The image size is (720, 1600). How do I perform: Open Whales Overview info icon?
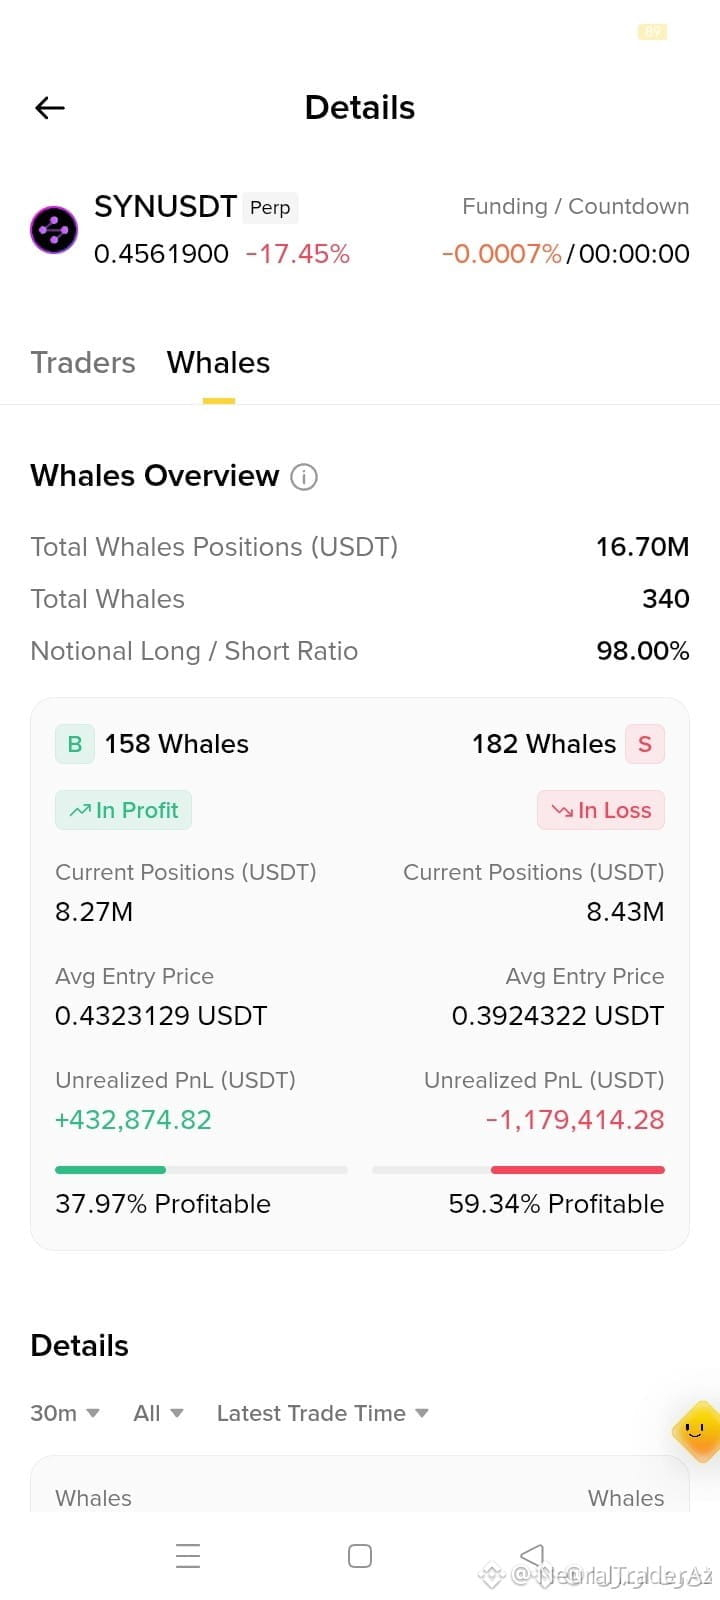pos(304,477)
